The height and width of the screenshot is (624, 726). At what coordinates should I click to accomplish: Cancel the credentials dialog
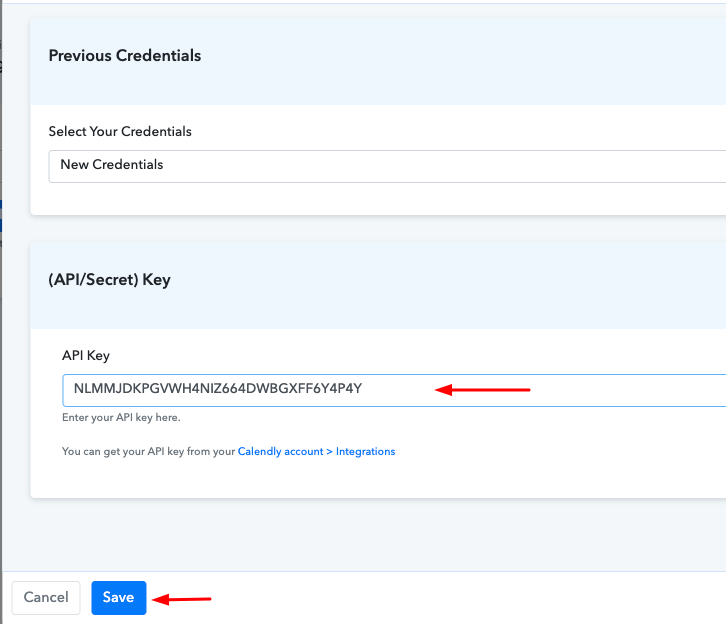pos(46,598)
